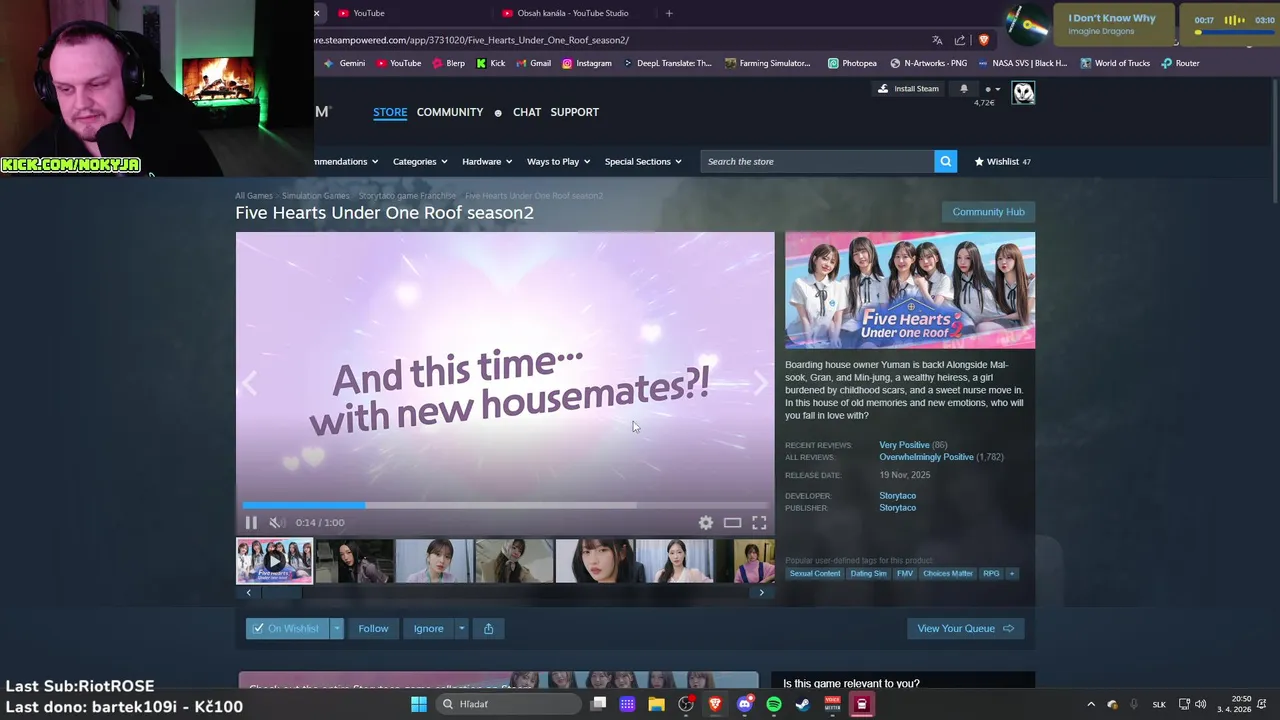Go to the COMMUNITY tab
Viewport: 1280px width, 720px height.
450,112
